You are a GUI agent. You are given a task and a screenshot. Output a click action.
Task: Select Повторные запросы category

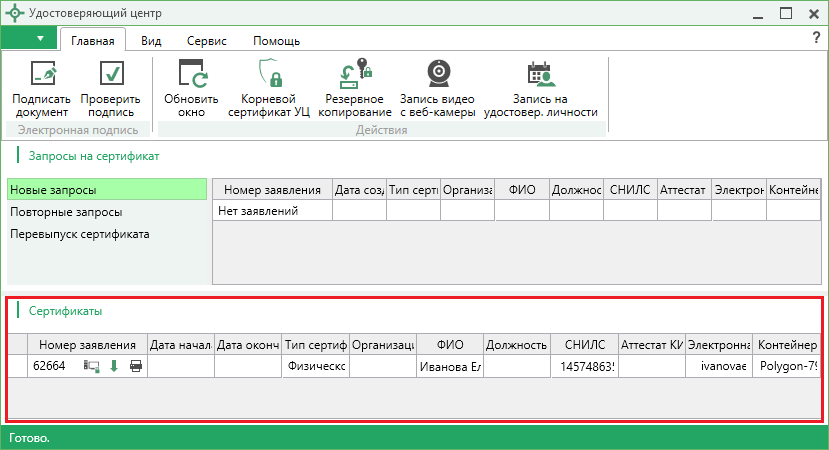(66, 212)
